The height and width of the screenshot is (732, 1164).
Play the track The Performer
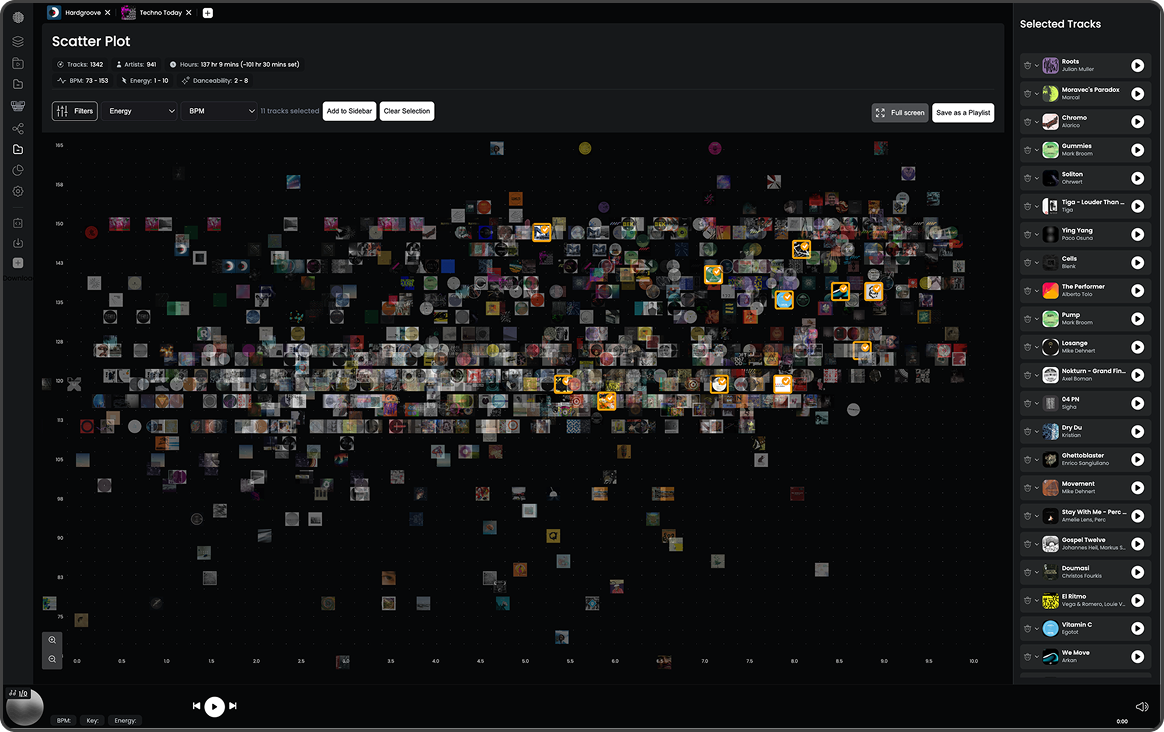1137,290
